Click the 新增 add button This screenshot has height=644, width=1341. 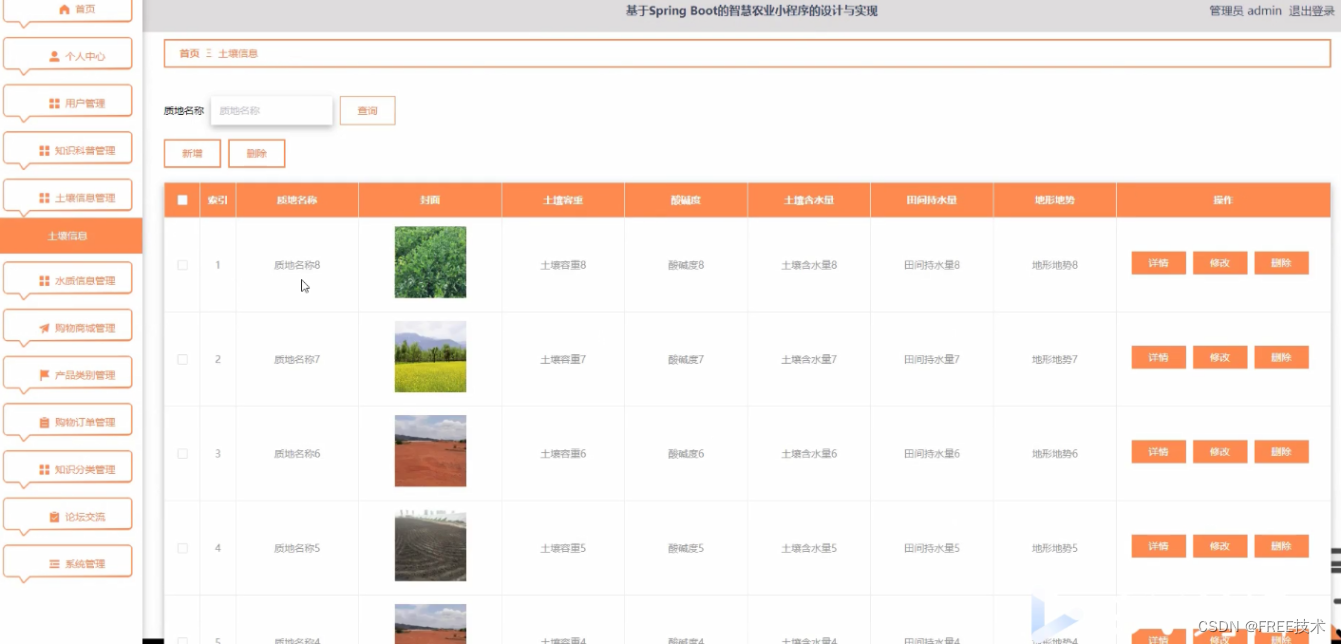pyautogui.click(x=192, y=153)
